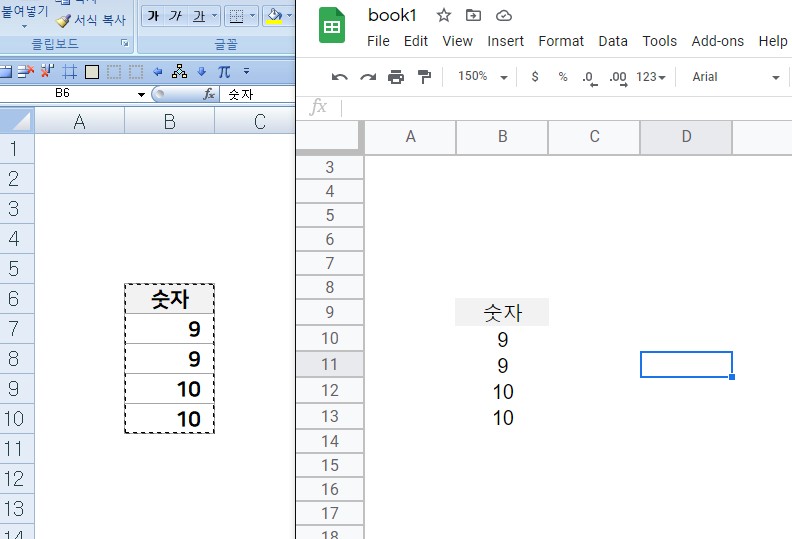Click document title book1

click(392, 16)
